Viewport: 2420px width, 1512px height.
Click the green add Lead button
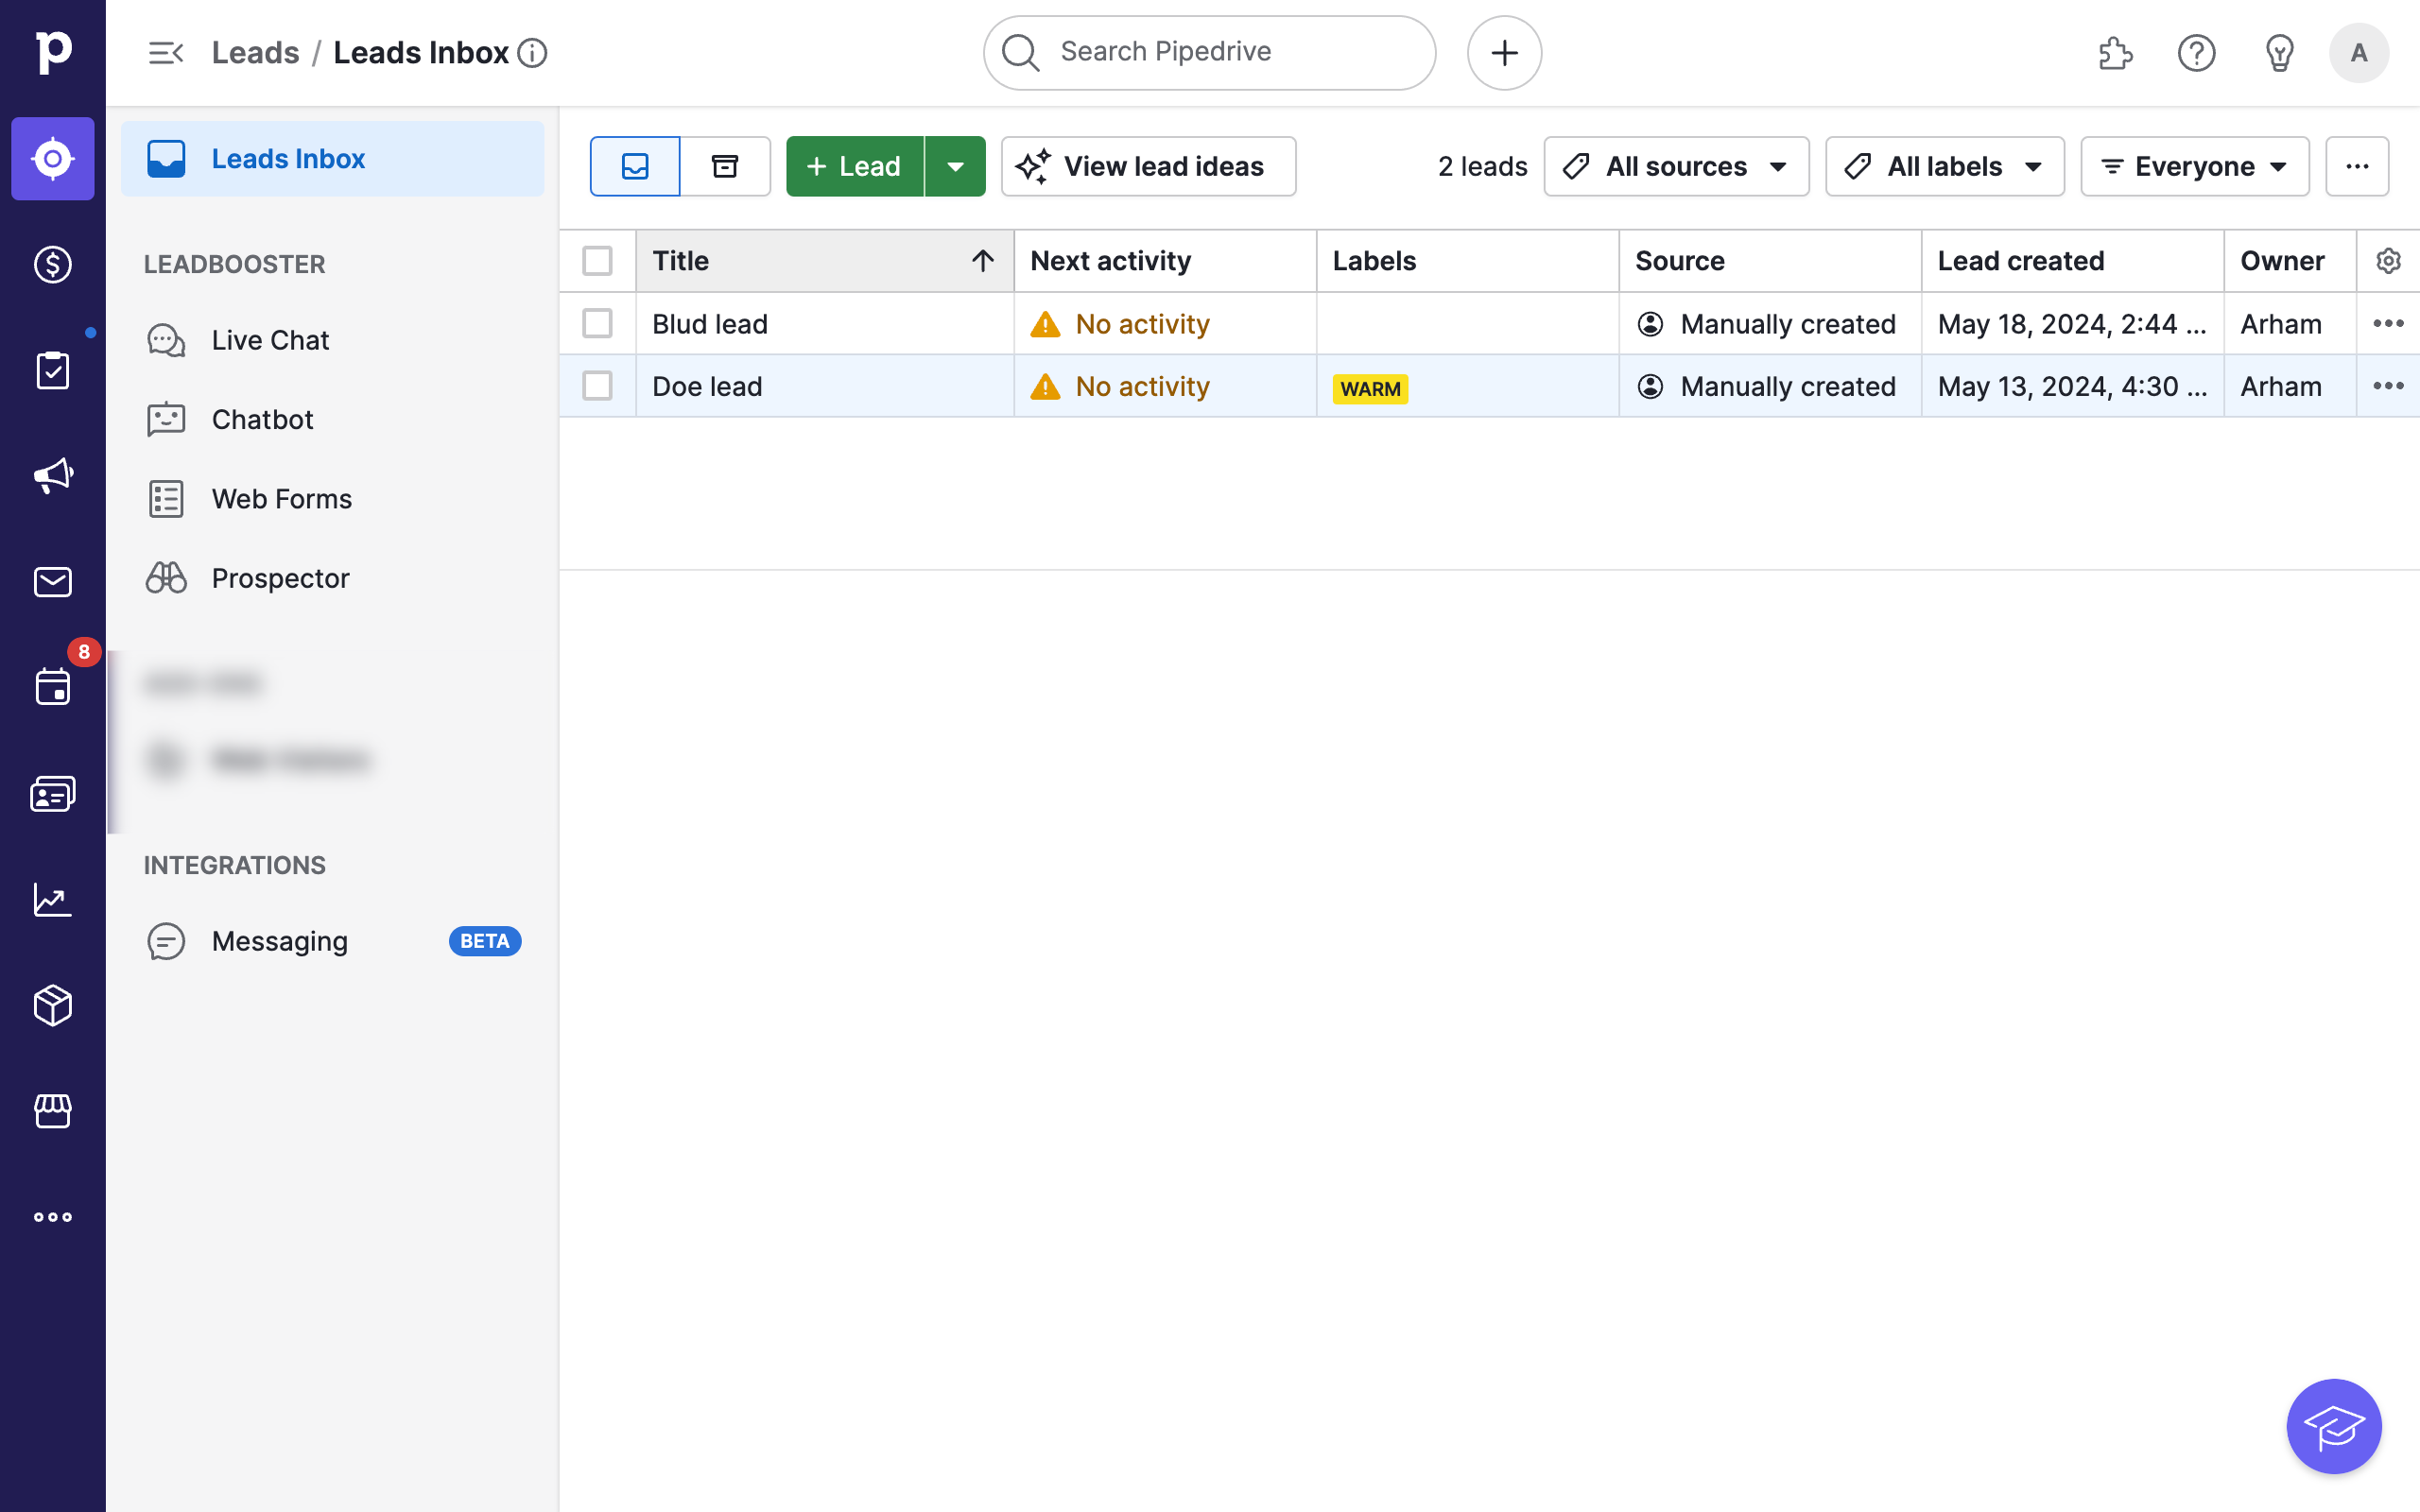pyautogui.click(x=855, y=166)
